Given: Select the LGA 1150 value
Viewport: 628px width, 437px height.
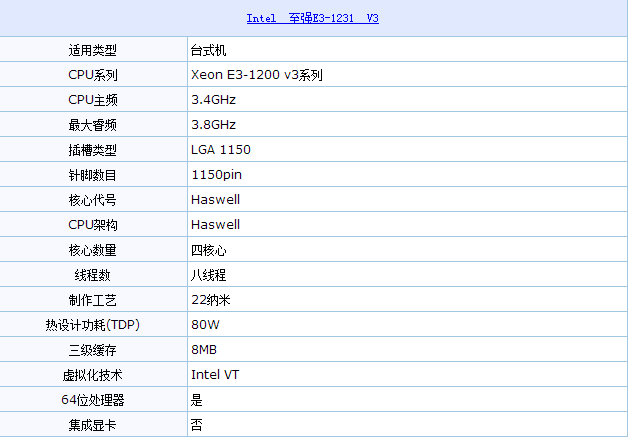Looking at the screenshot, I should (x=221, y=150).
